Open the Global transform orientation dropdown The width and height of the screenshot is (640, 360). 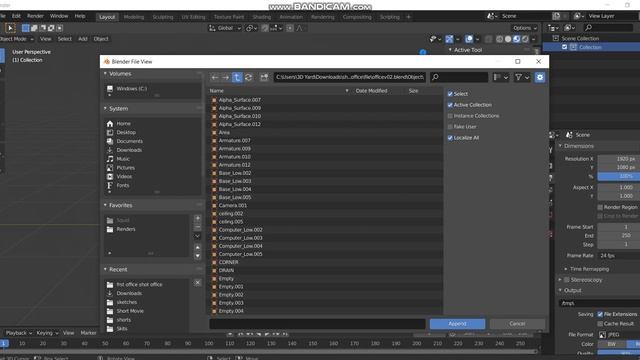(225, 28)
